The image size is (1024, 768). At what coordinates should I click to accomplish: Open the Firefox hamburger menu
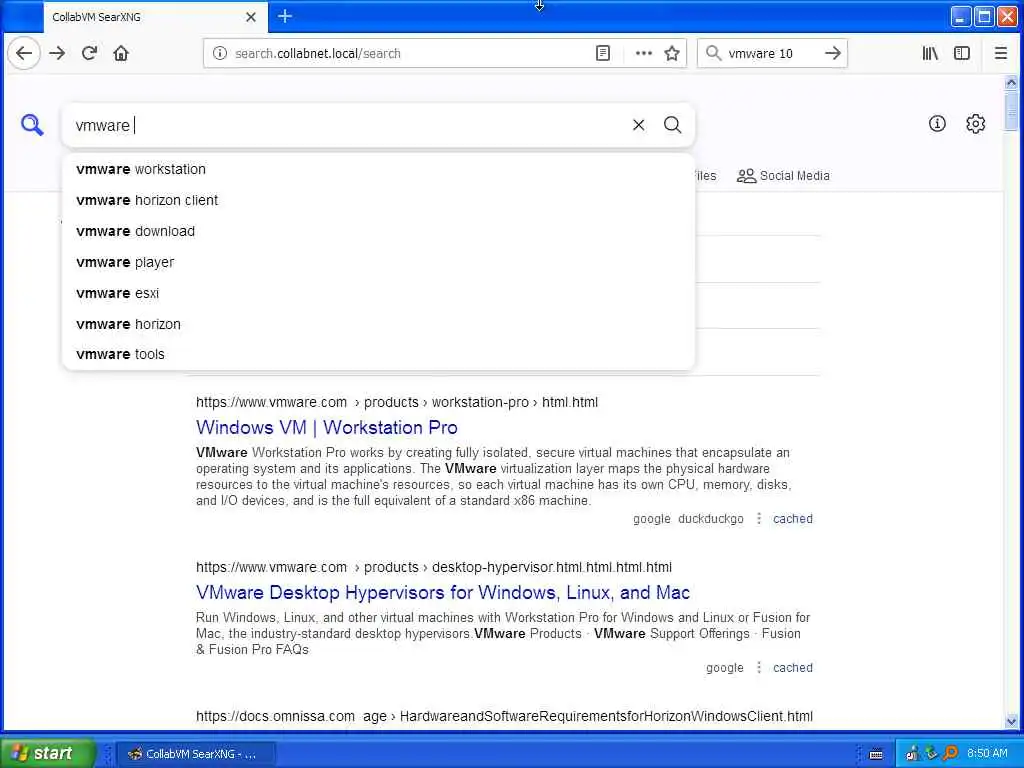click(x=1000, y=54)
